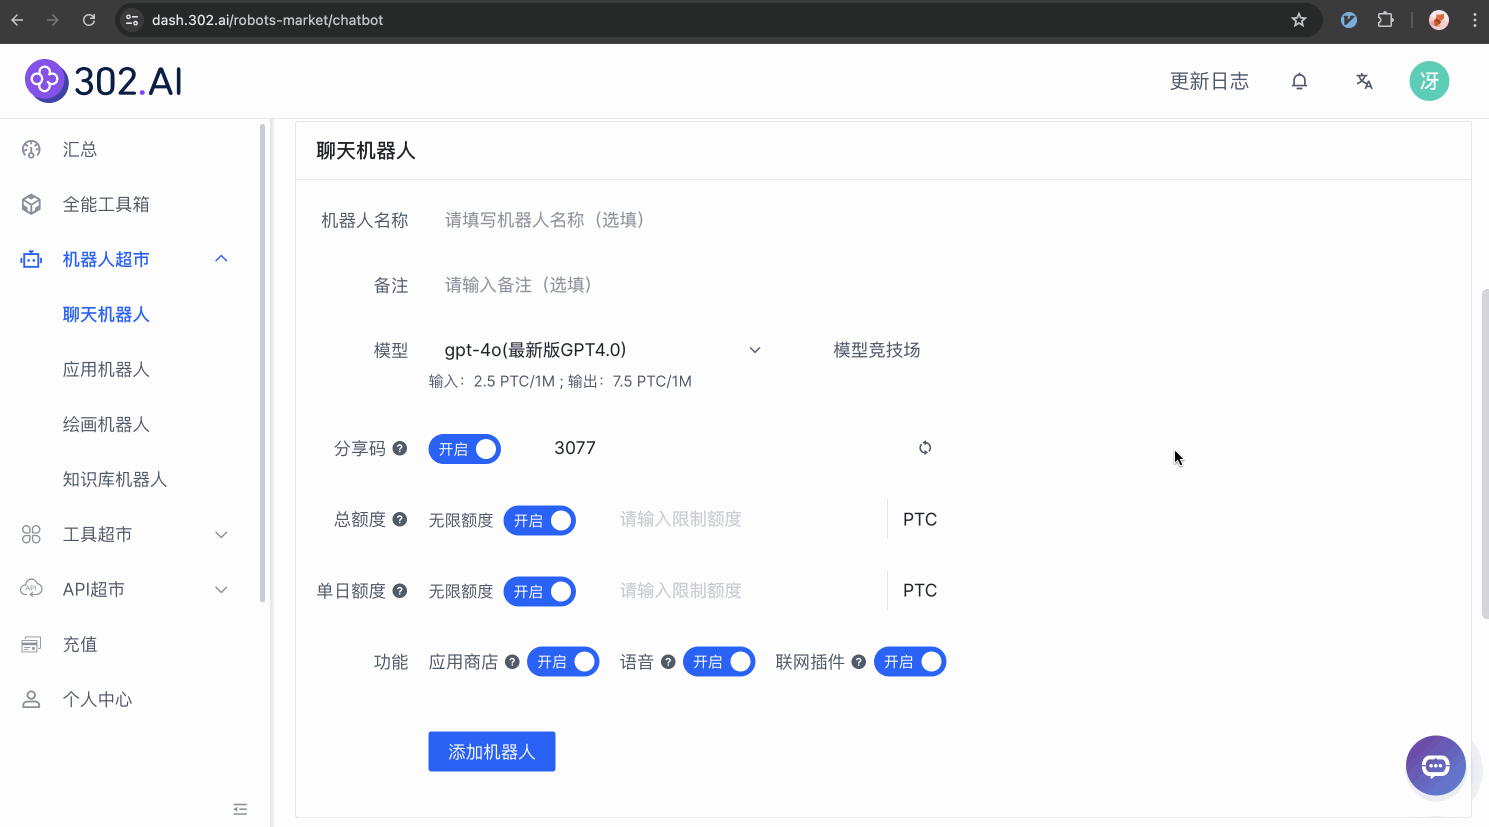1489x827 pixels.
Task: Click the help icon beside 应用商店
Action: pos(512,662)
